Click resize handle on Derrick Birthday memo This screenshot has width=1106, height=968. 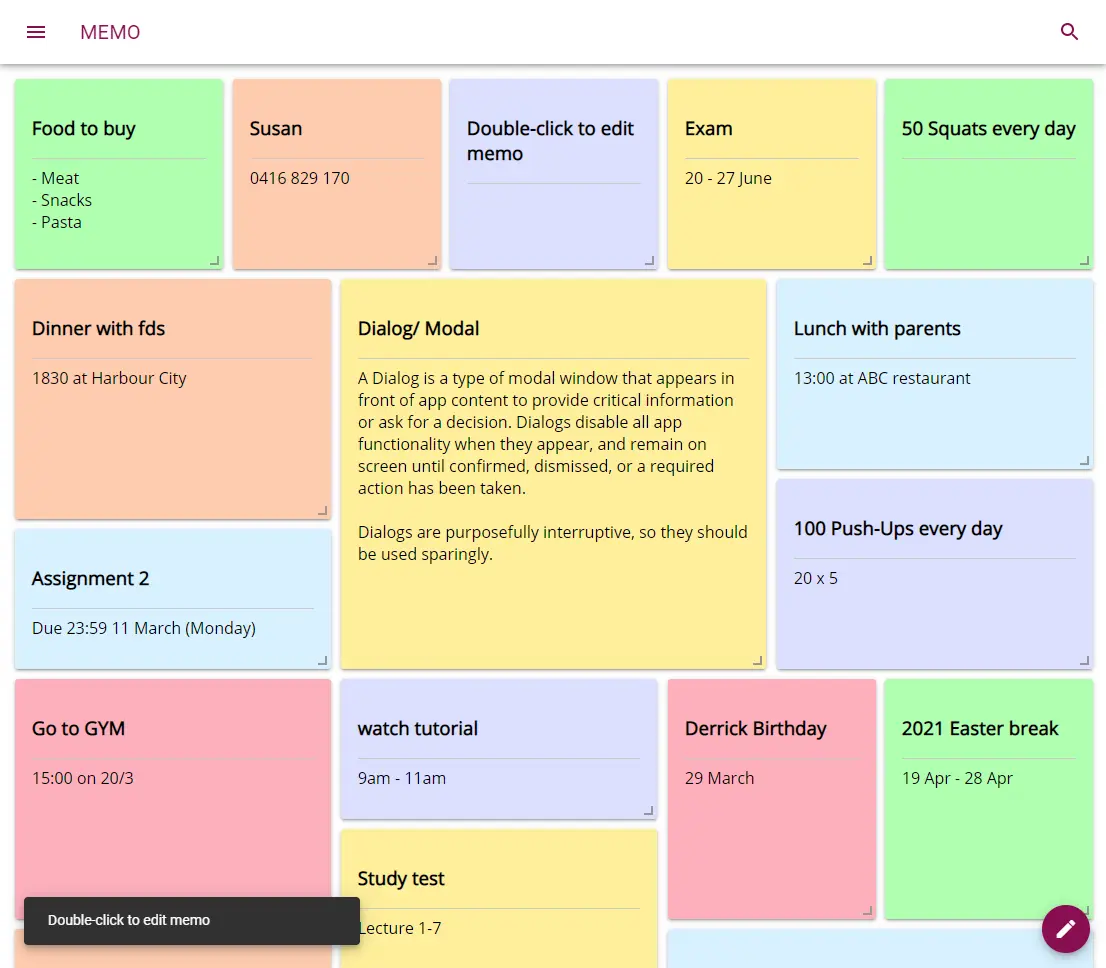coord(867,910)
